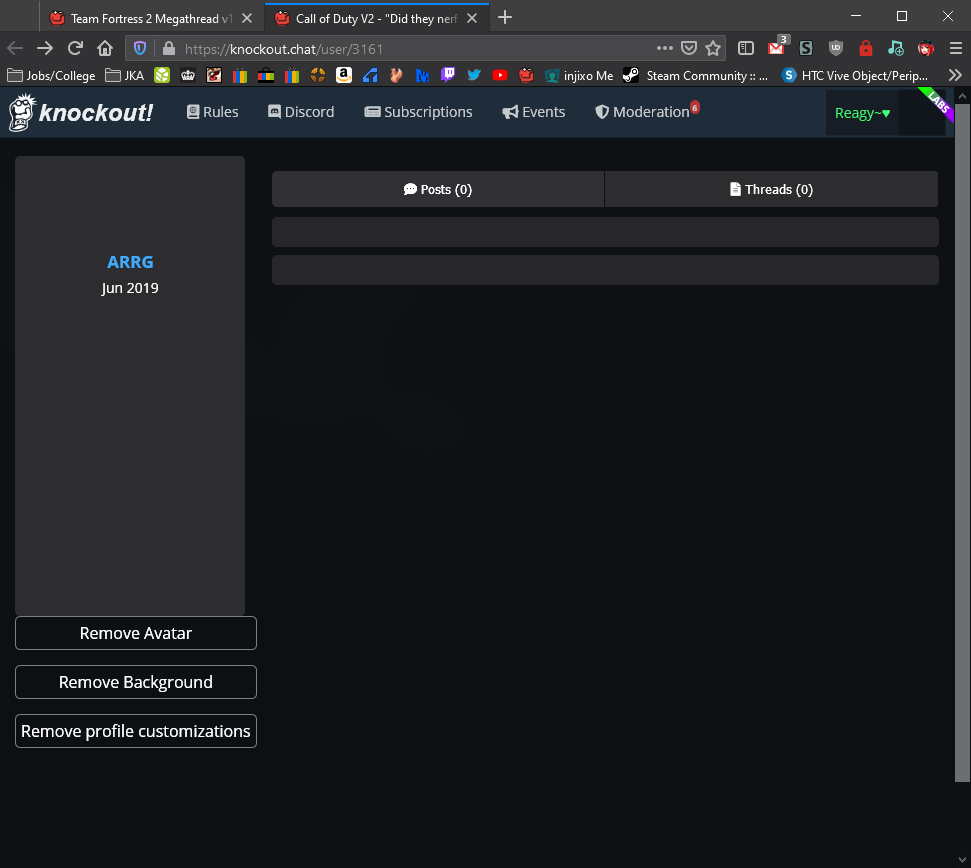
Task: Click Remove profile customizations button
Action: point(136,731)
